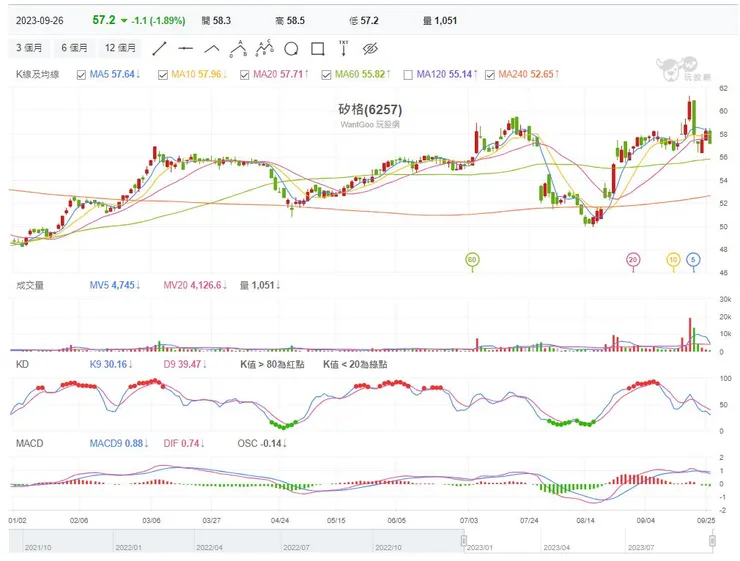This screenshot has width=740, height=561.
Task: Hide drawings with the eye-slash icon
Action: (x=370, y=48)
